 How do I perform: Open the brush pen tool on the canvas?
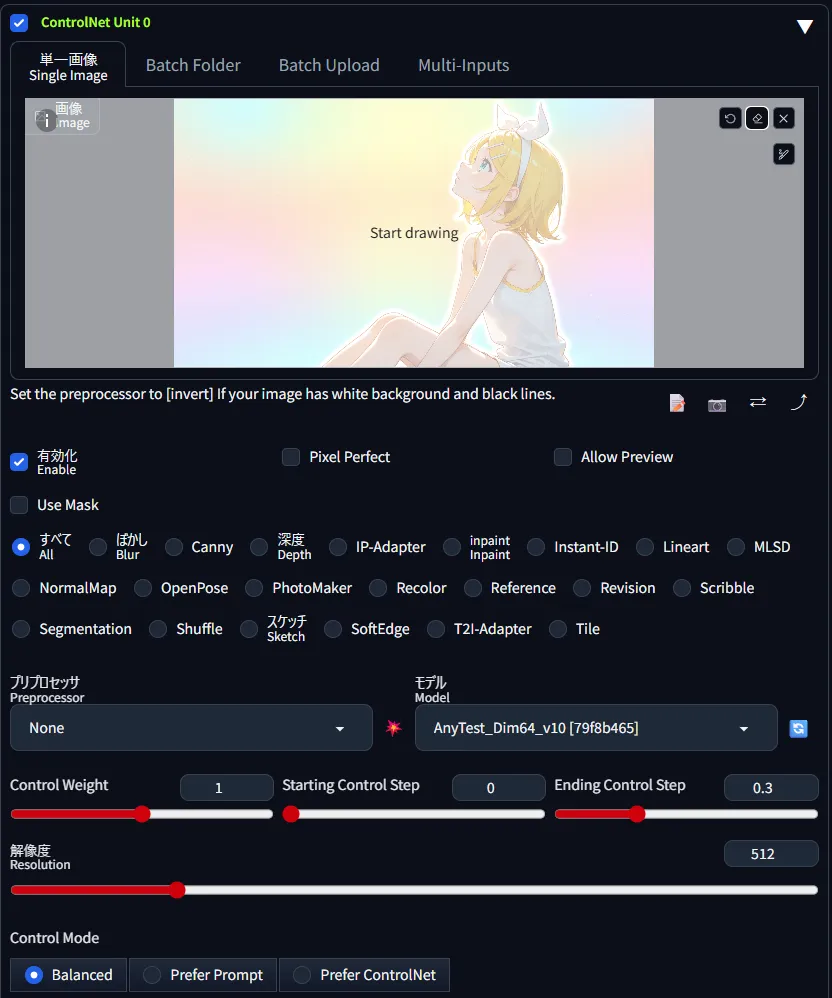784,154
